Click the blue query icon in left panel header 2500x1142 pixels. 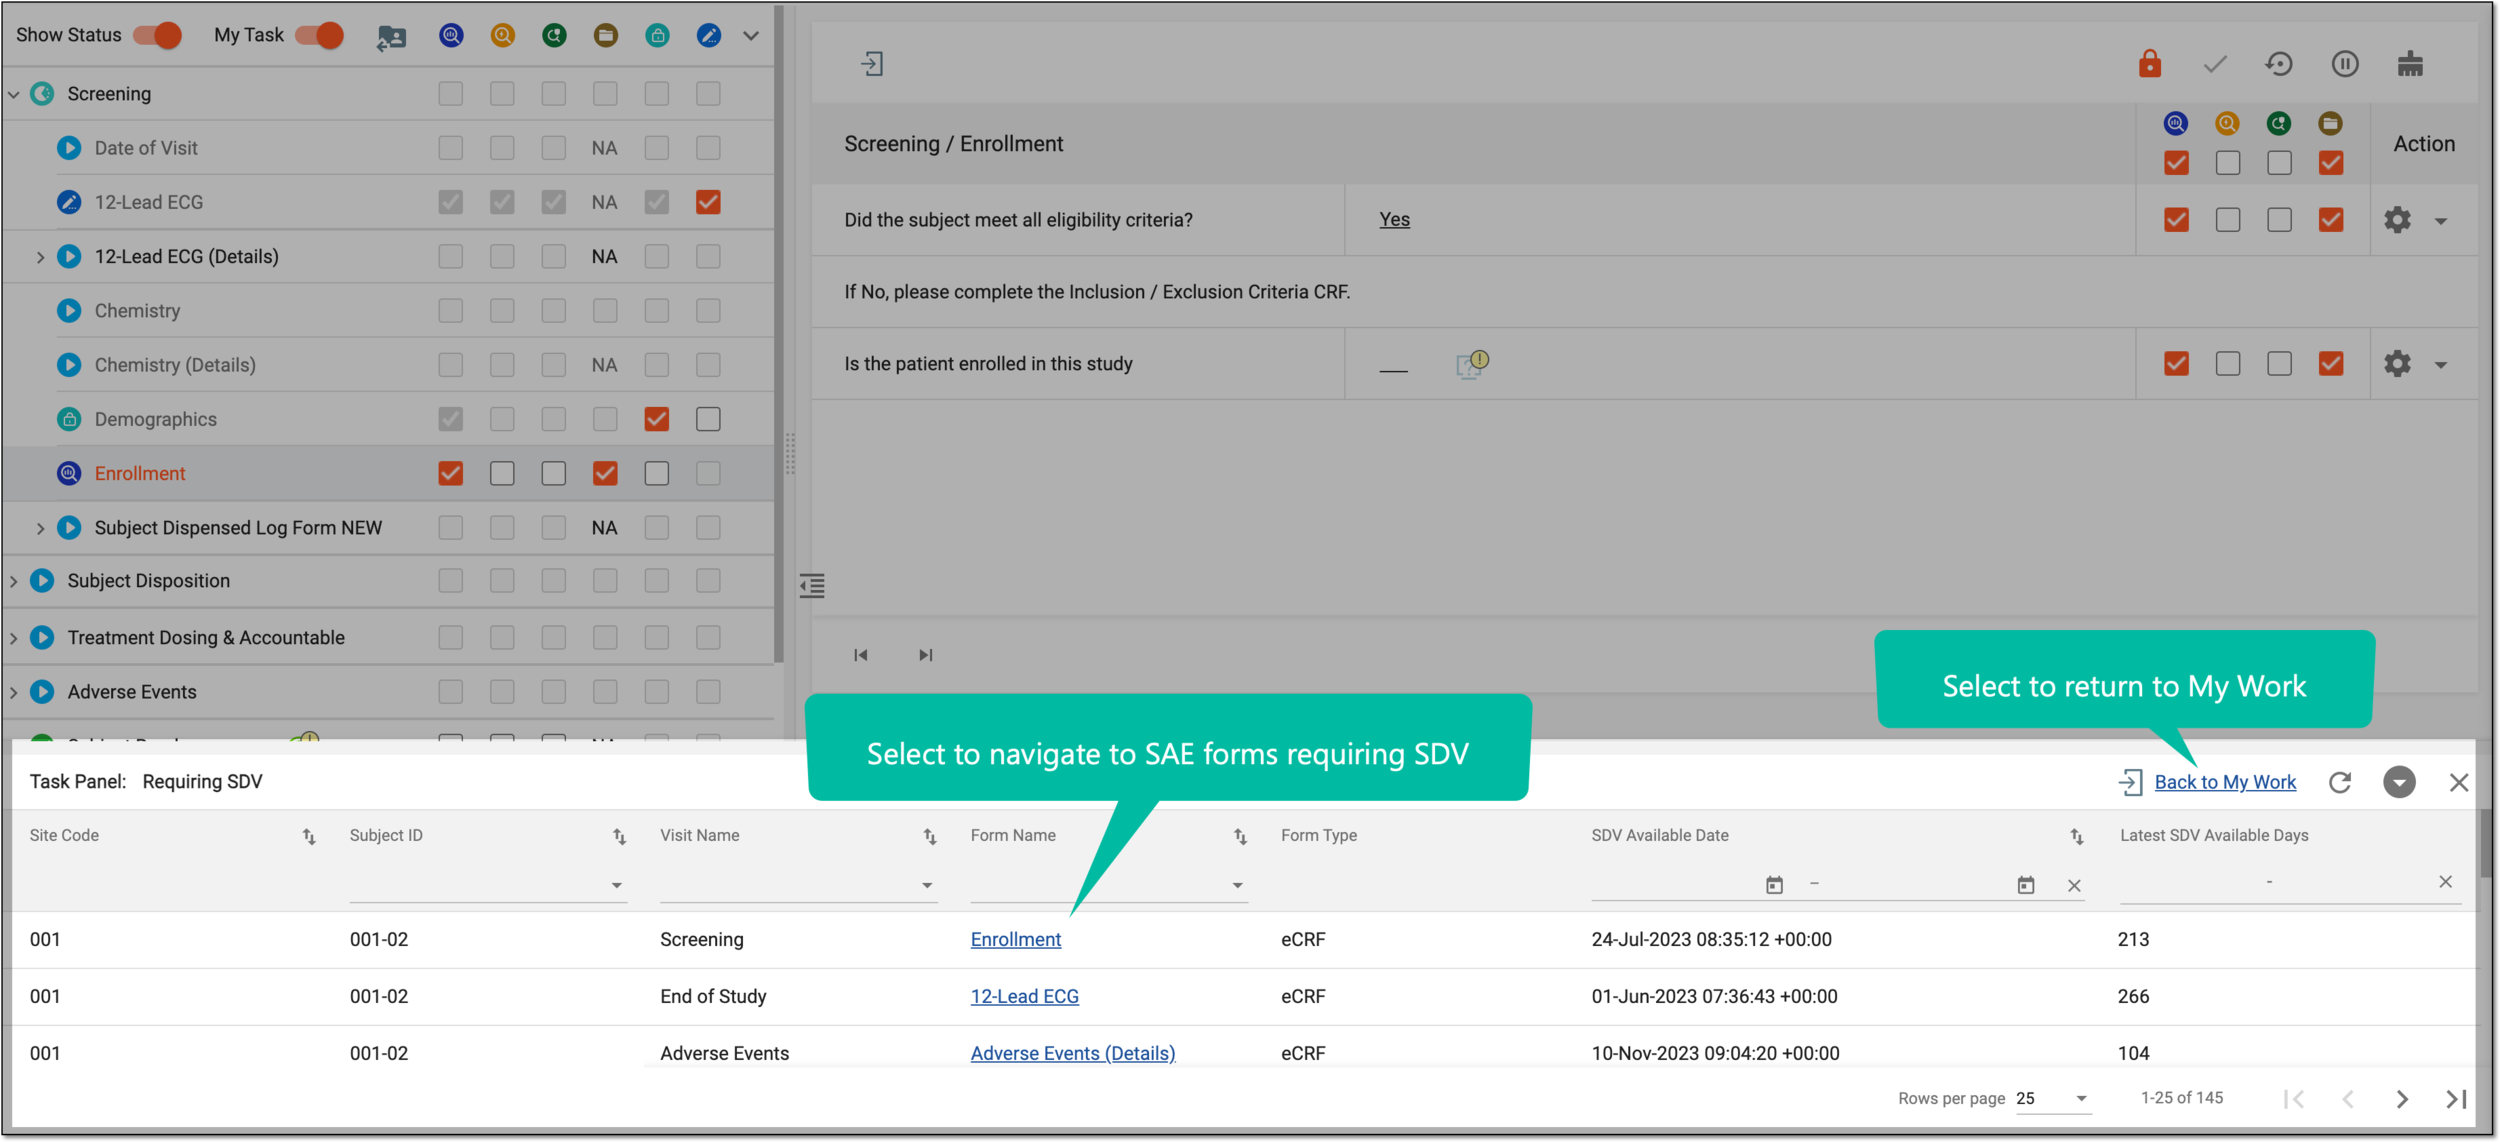tap(451, 36)
